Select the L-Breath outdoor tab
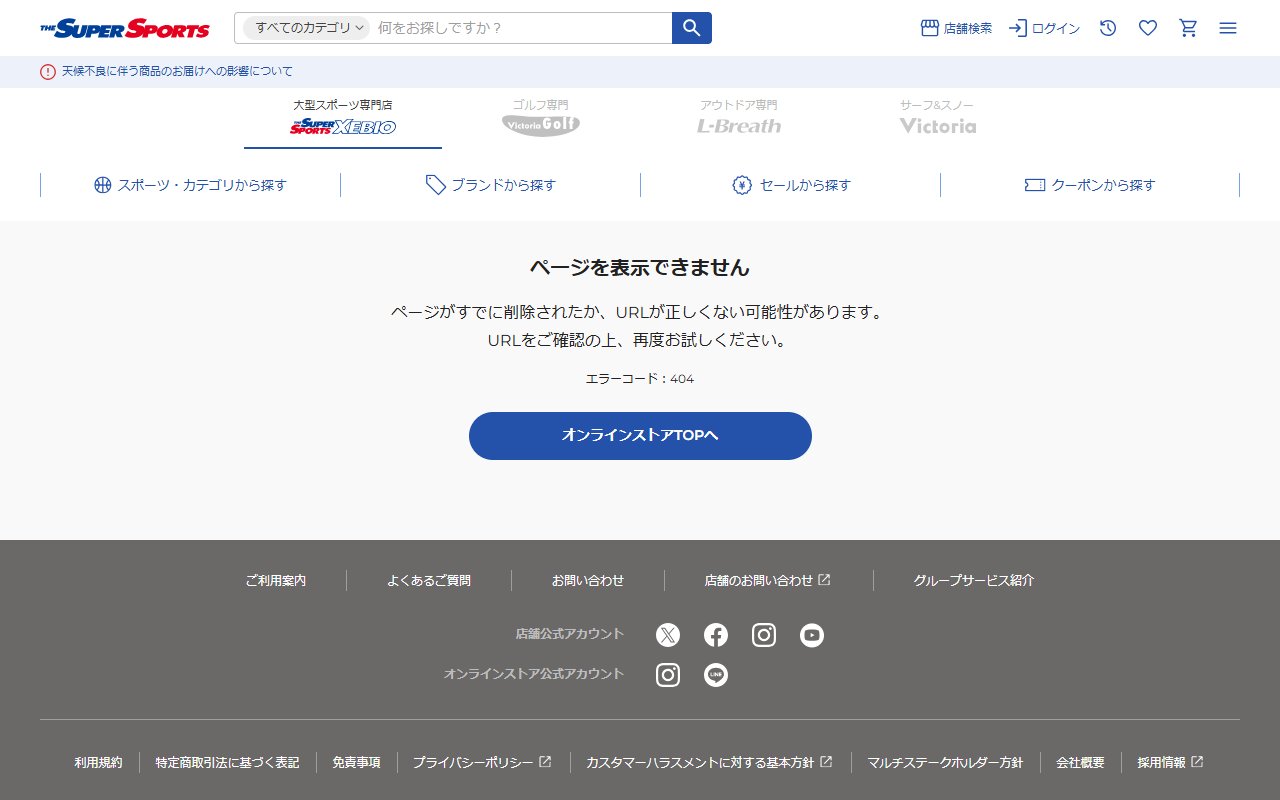This screenshot has height=800, width=1280. (x=739, y=118)
